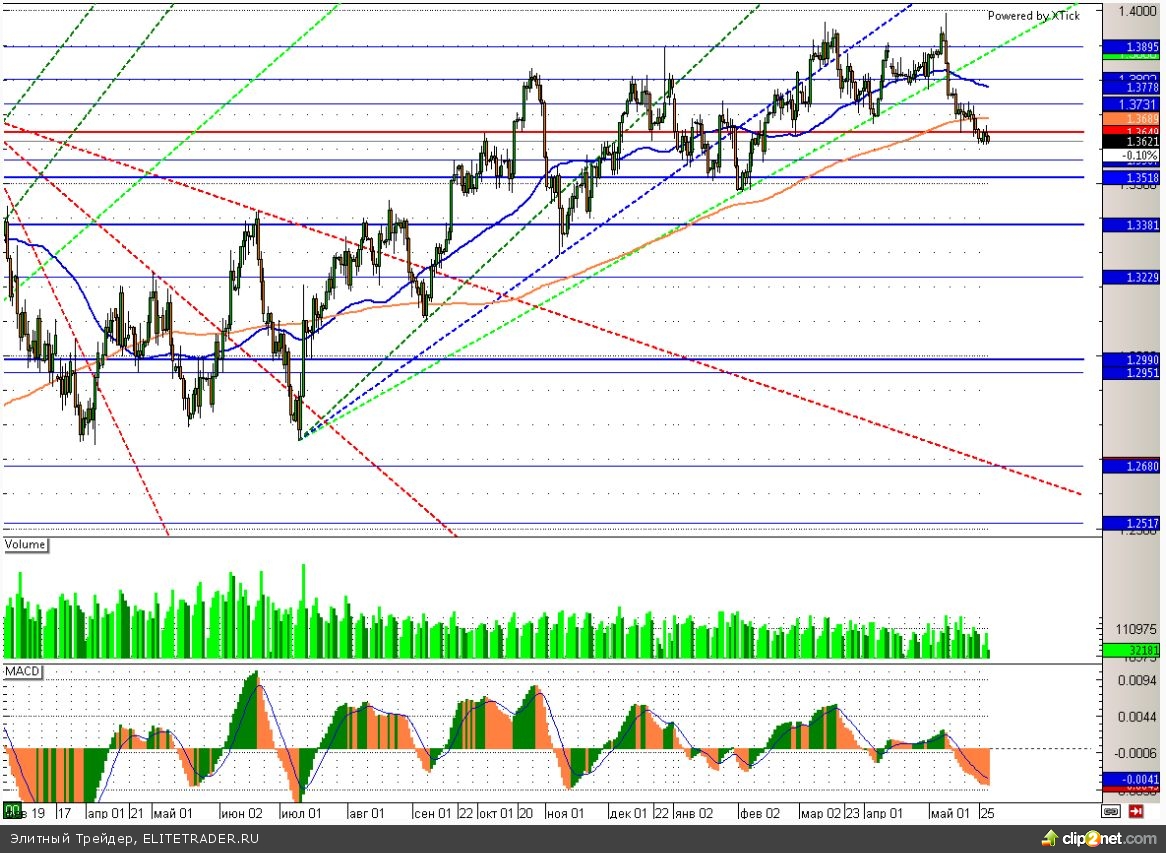Click the фев 02 date marker
Screen dimensions: 1166x853
pyautogui.click(x=759, y=813)
